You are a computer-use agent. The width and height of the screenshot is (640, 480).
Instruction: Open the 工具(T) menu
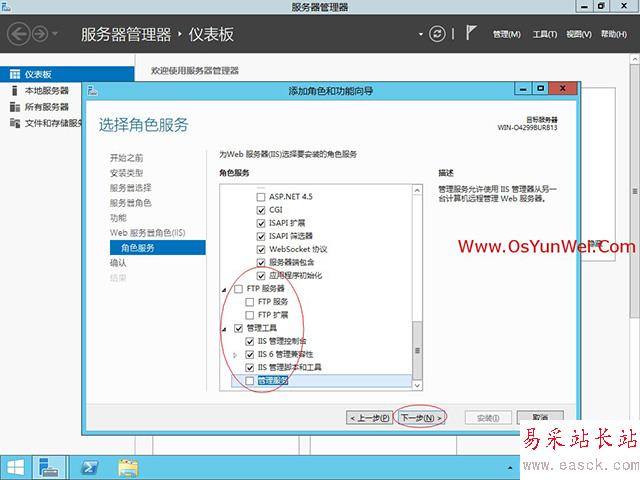click(544, 34)
